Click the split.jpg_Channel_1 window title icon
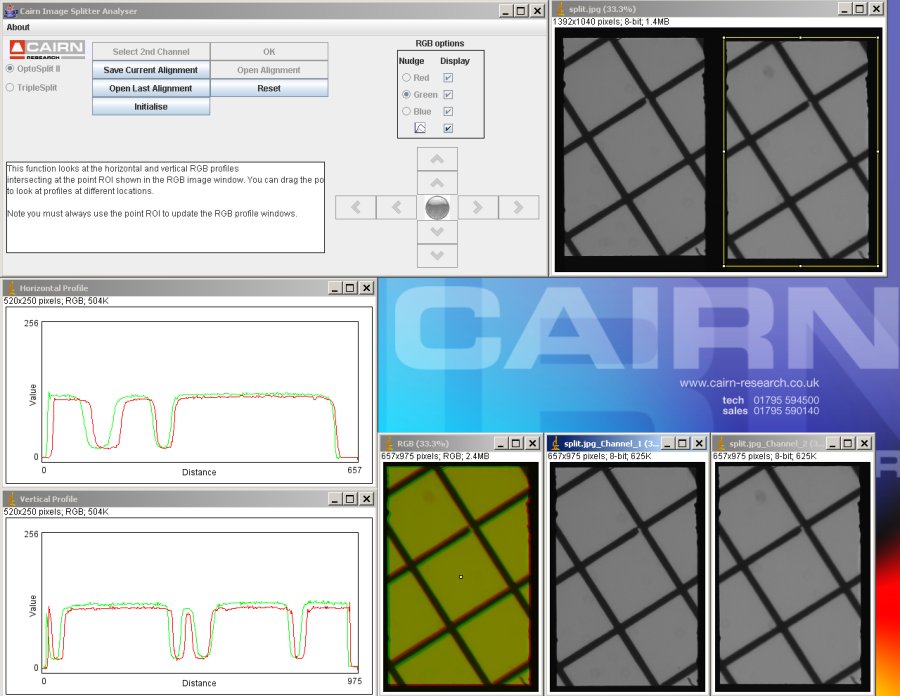The height and width of the screenshot is (696, 900). tap(555, 444)
